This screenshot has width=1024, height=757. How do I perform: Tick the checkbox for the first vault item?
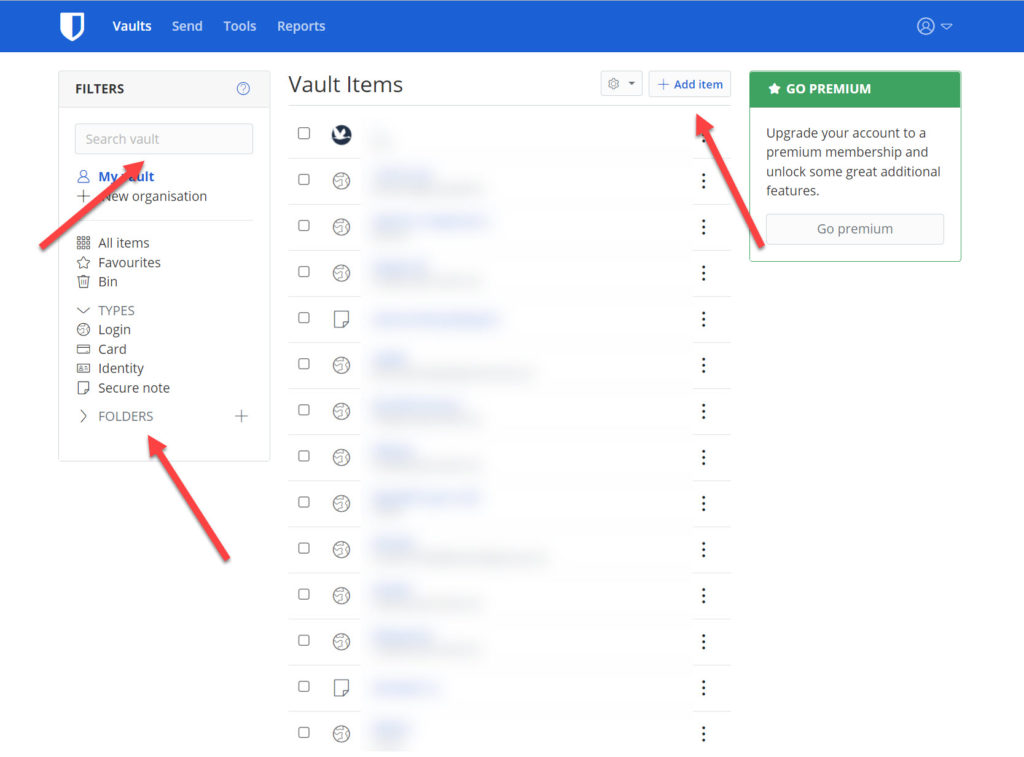click(304, 133)
